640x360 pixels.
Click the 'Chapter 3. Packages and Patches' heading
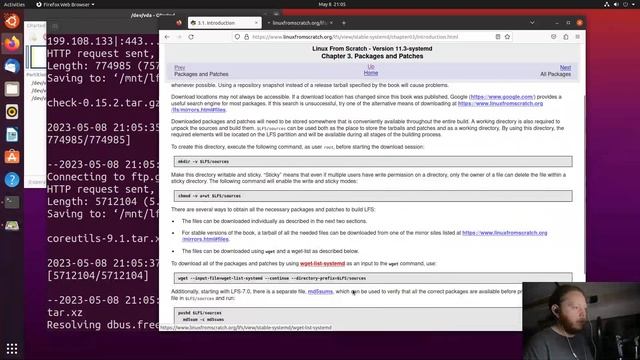372,56
